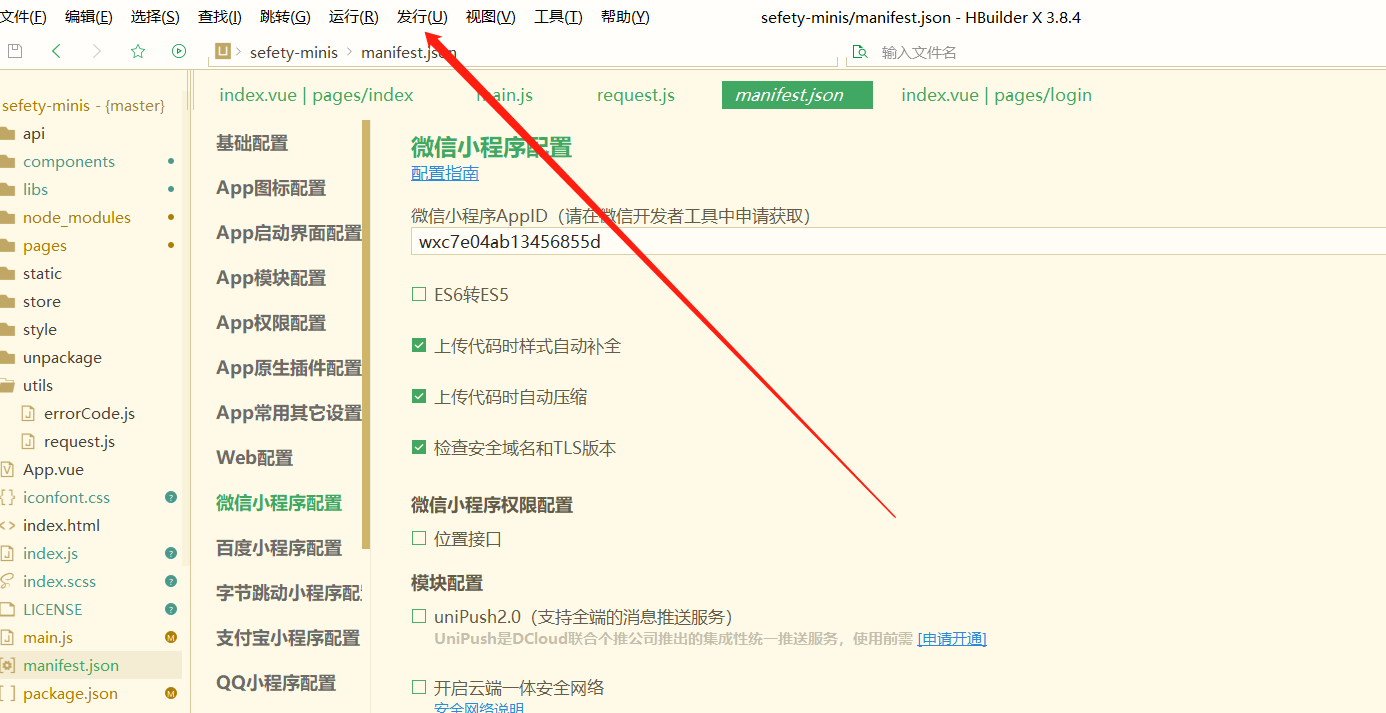The image size is (1386, 713).
Task: Open the App图标配置 section
Action: tap(271, 188)
